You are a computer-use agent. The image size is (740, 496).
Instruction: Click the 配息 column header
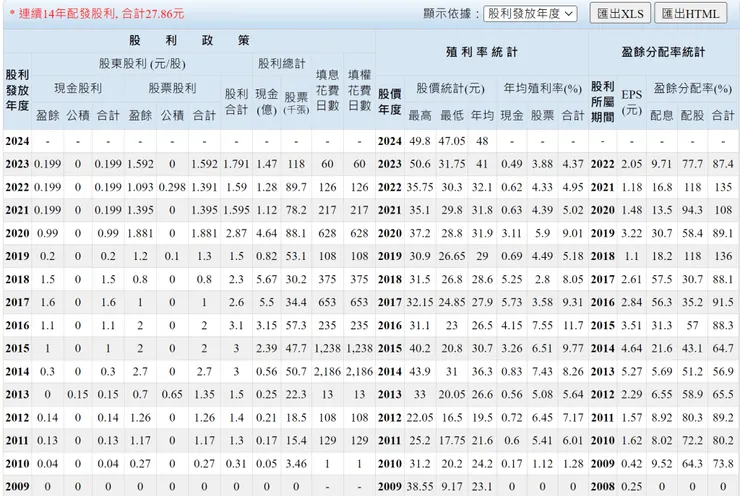[x=662, y=116]
